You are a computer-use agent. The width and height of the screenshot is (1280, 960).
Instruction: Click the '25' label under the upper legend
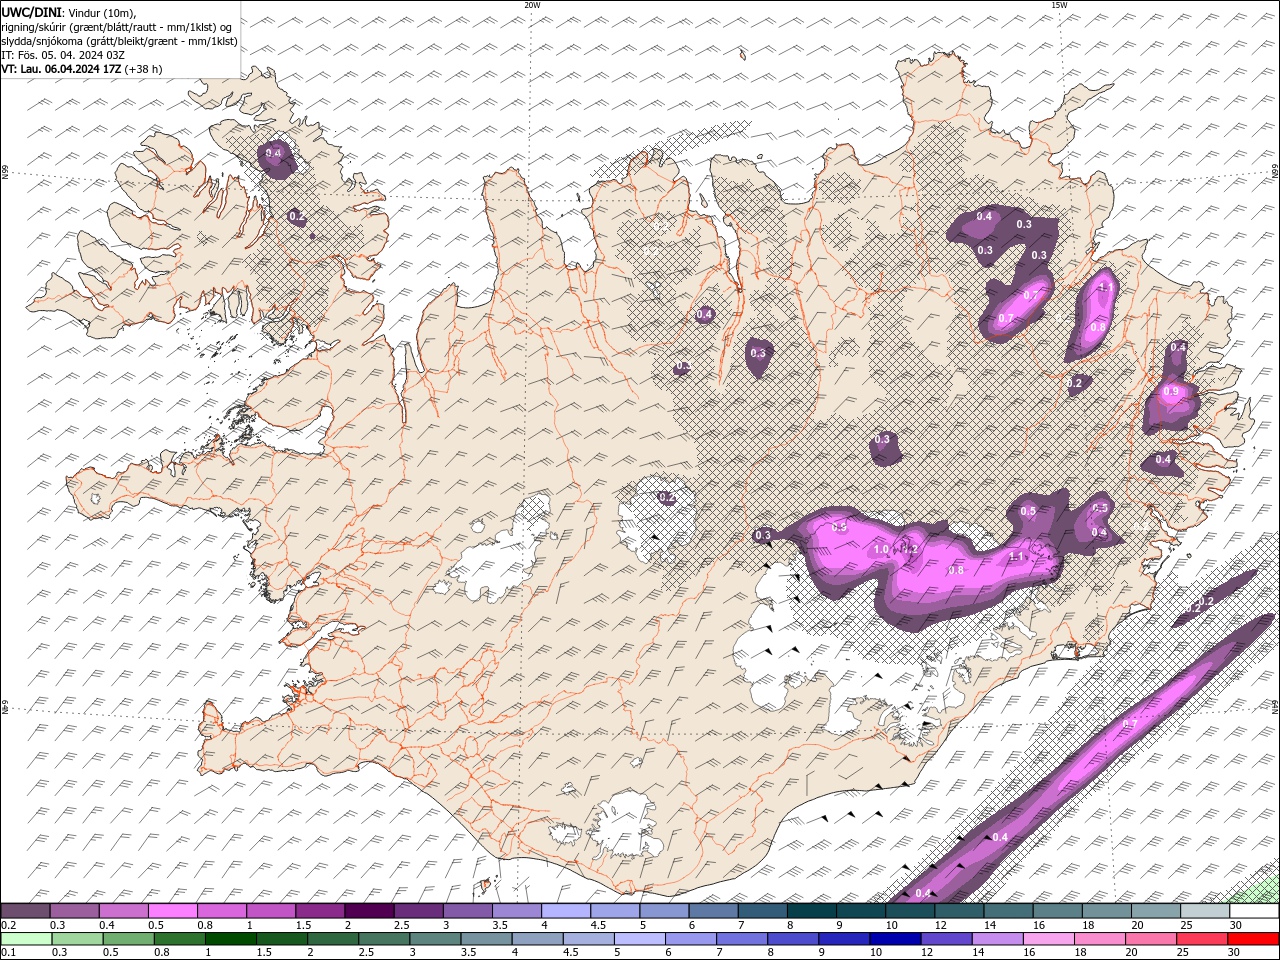tap(1186, 925)
